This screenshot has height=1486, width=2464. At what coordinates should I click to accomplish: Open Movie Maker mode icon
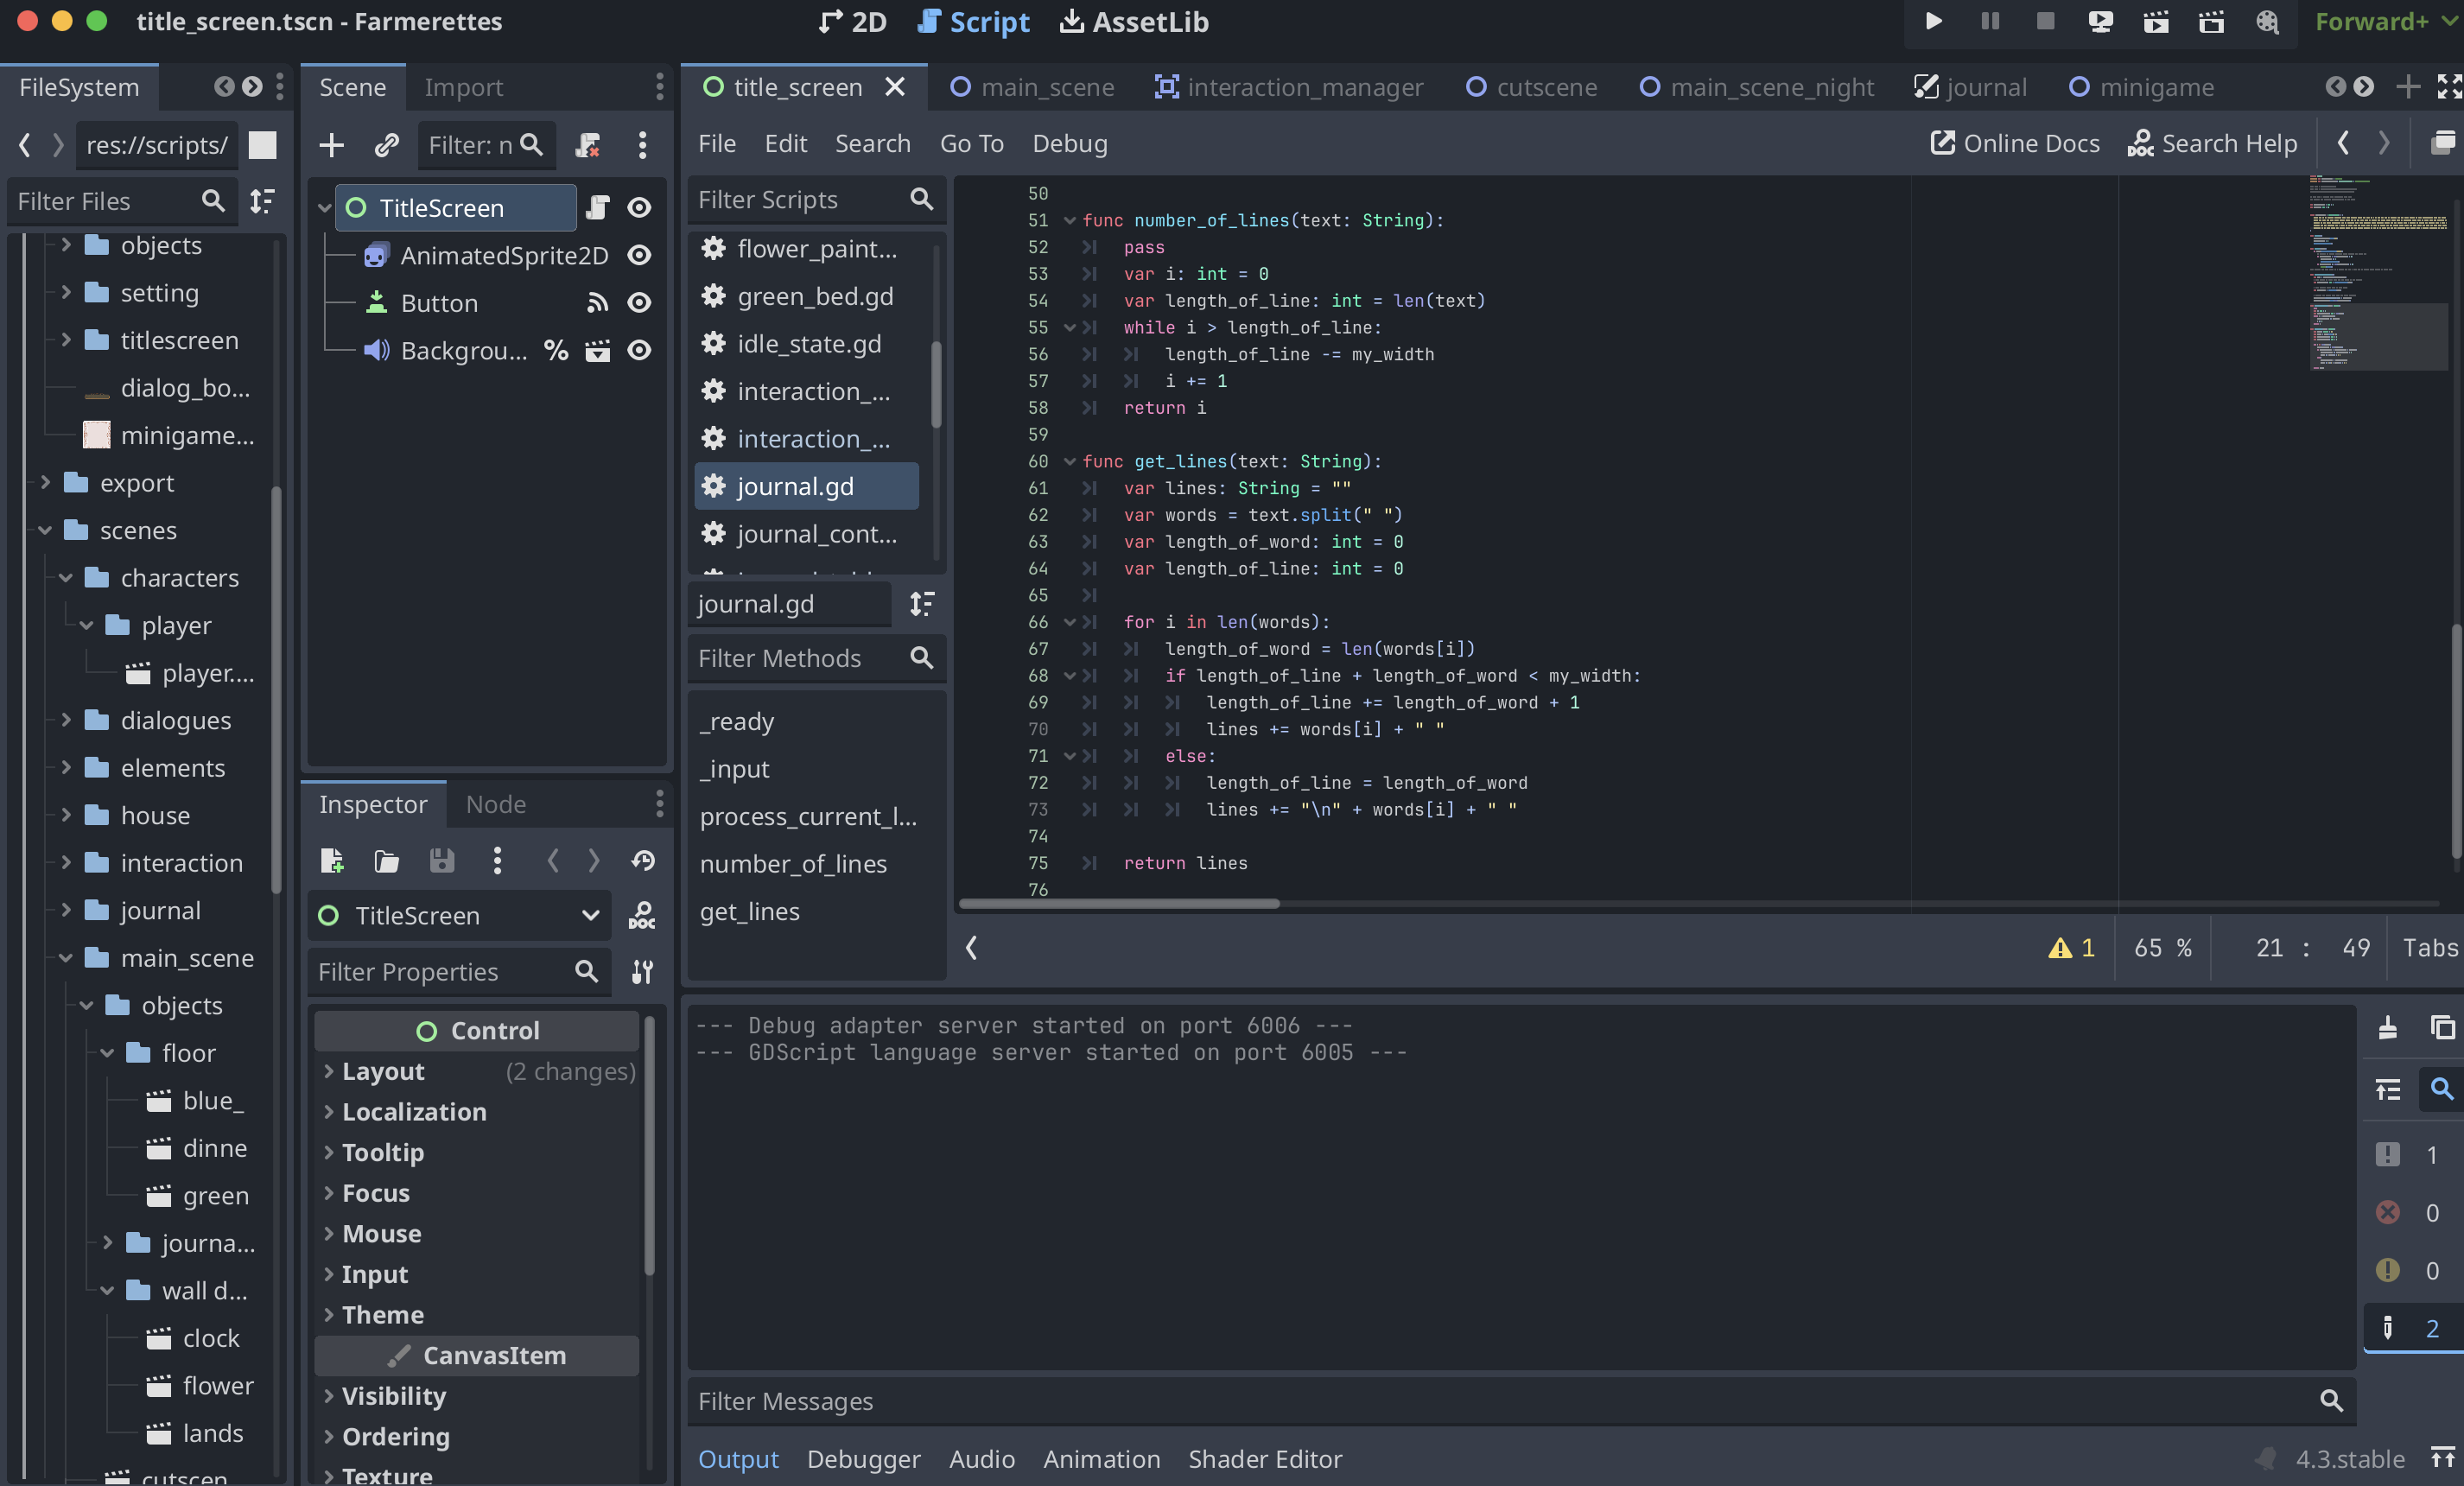click(2267, 22)
